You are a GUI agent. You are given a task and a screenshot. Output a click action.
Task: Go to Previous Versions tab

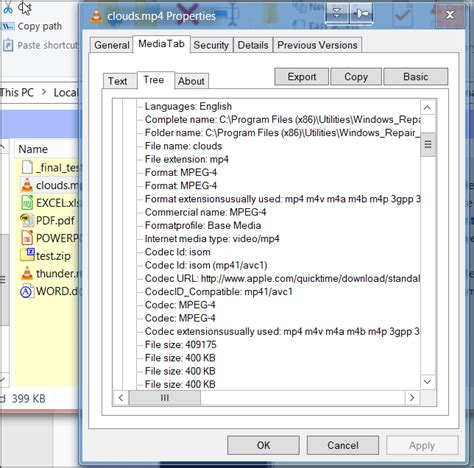point(317,45)
